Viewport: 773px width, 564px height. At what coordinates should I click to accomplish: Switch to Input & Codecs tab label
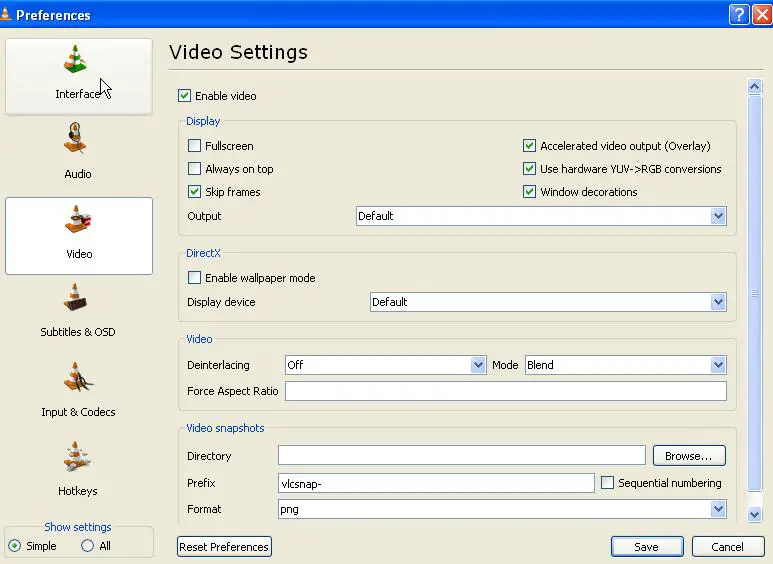78,412
